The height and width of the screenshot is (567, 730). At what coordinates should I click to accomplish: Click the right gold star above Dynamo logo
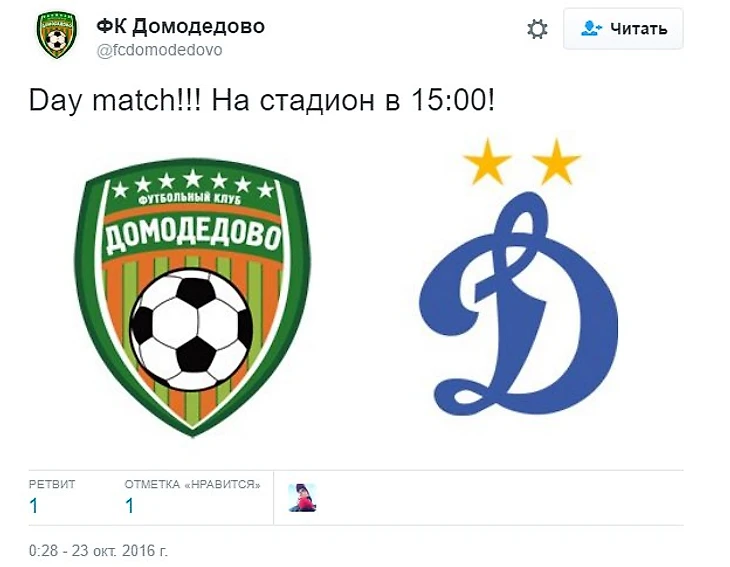pyautogui.click(x=556, y=162)
